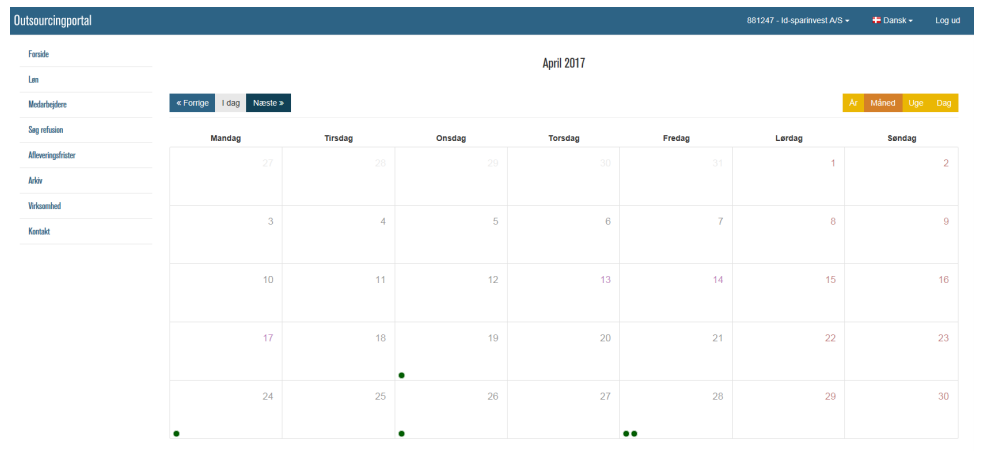Click the green event dot on April 26
Image resolution: width=983 pixels, height=476 pixels.
tap(401, 433)
